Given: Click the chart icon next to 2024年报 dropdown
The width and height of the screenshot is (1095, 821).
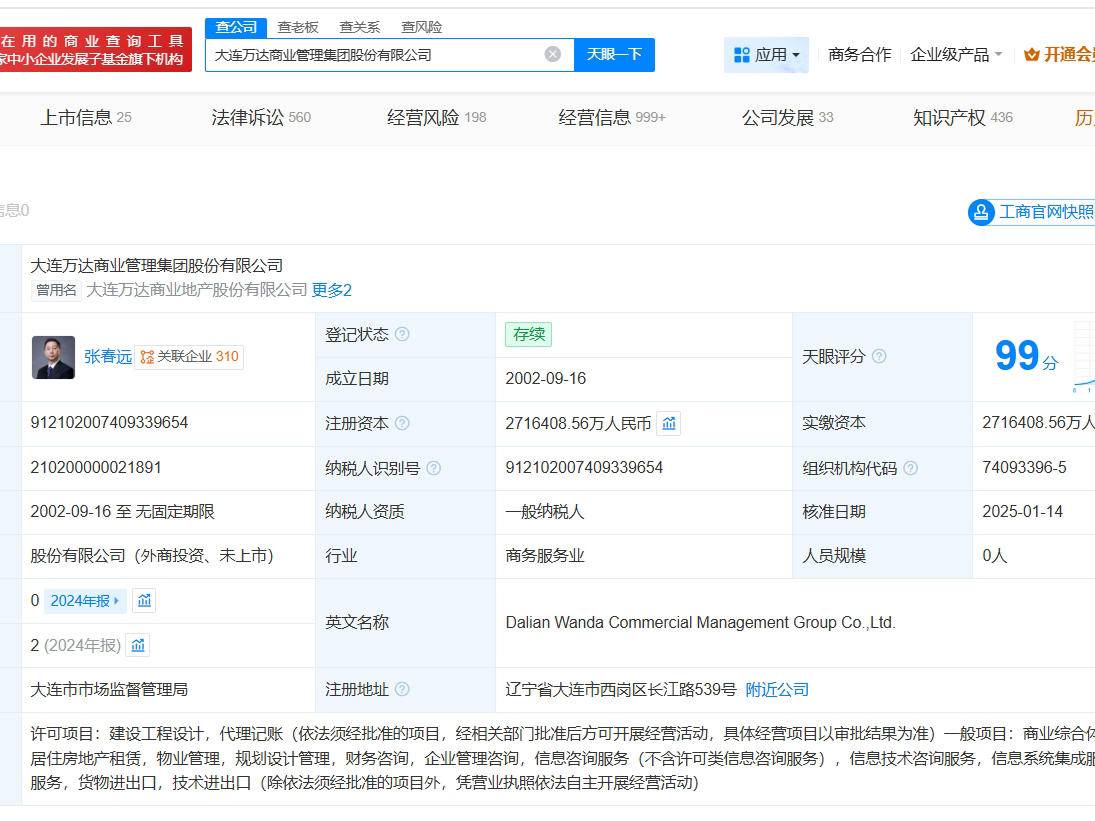Looking at the screenshot, I should (144, 601).
